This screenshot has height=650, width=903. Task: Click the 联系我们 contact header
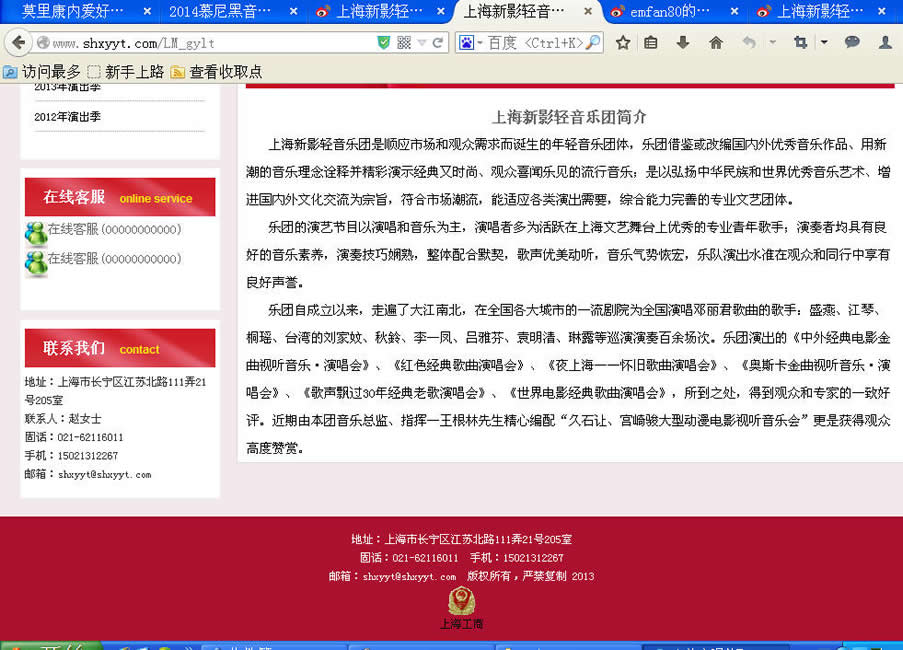coord(120,348)
